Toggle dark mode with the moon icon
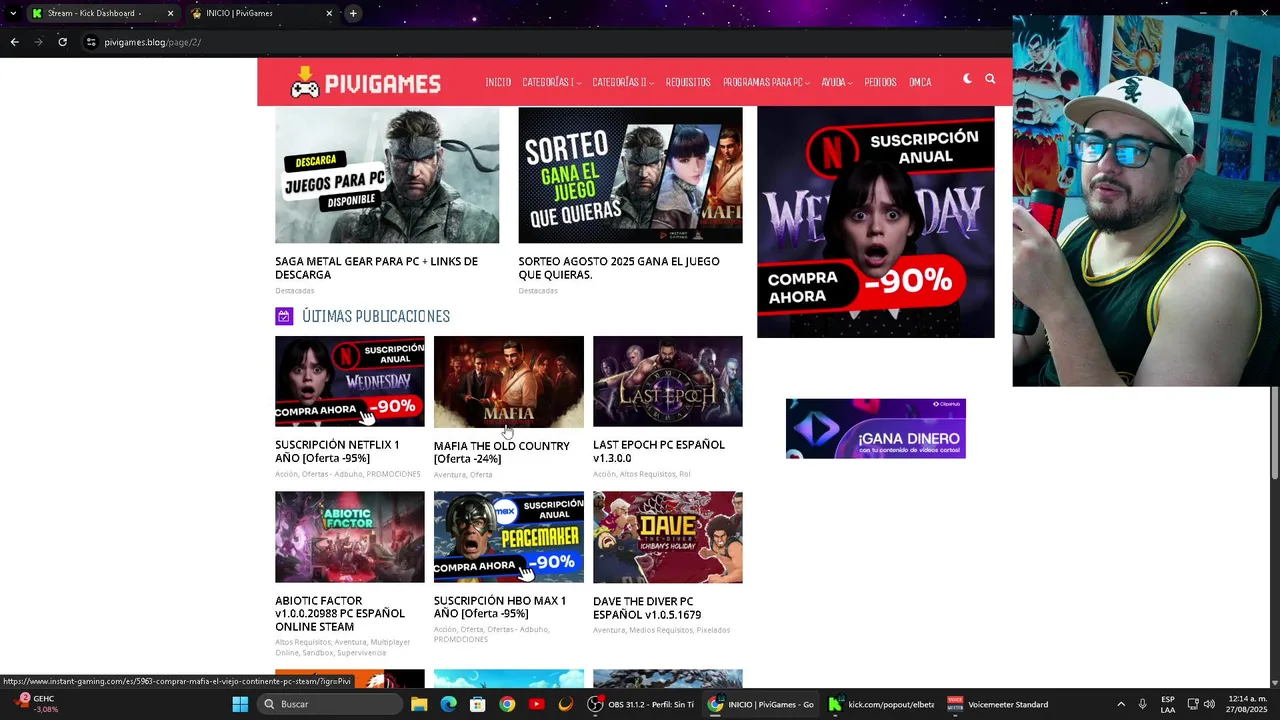1280x720 pixels. pos(967,78)
